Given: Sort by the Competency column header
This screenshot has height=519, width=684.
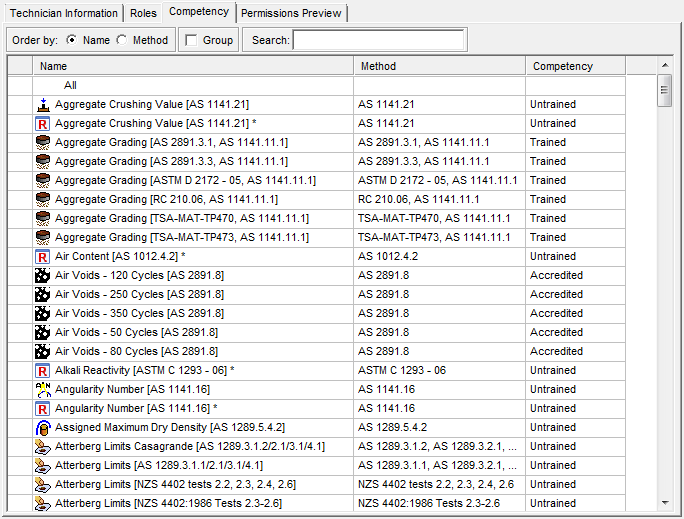Looking at the screenshot, I should [575, 66].
